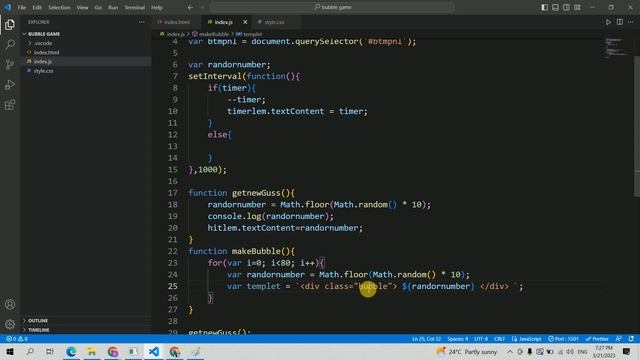640x360 pixels.
Task: Click the Prettier status item
Action: click(x=597, y=339)
